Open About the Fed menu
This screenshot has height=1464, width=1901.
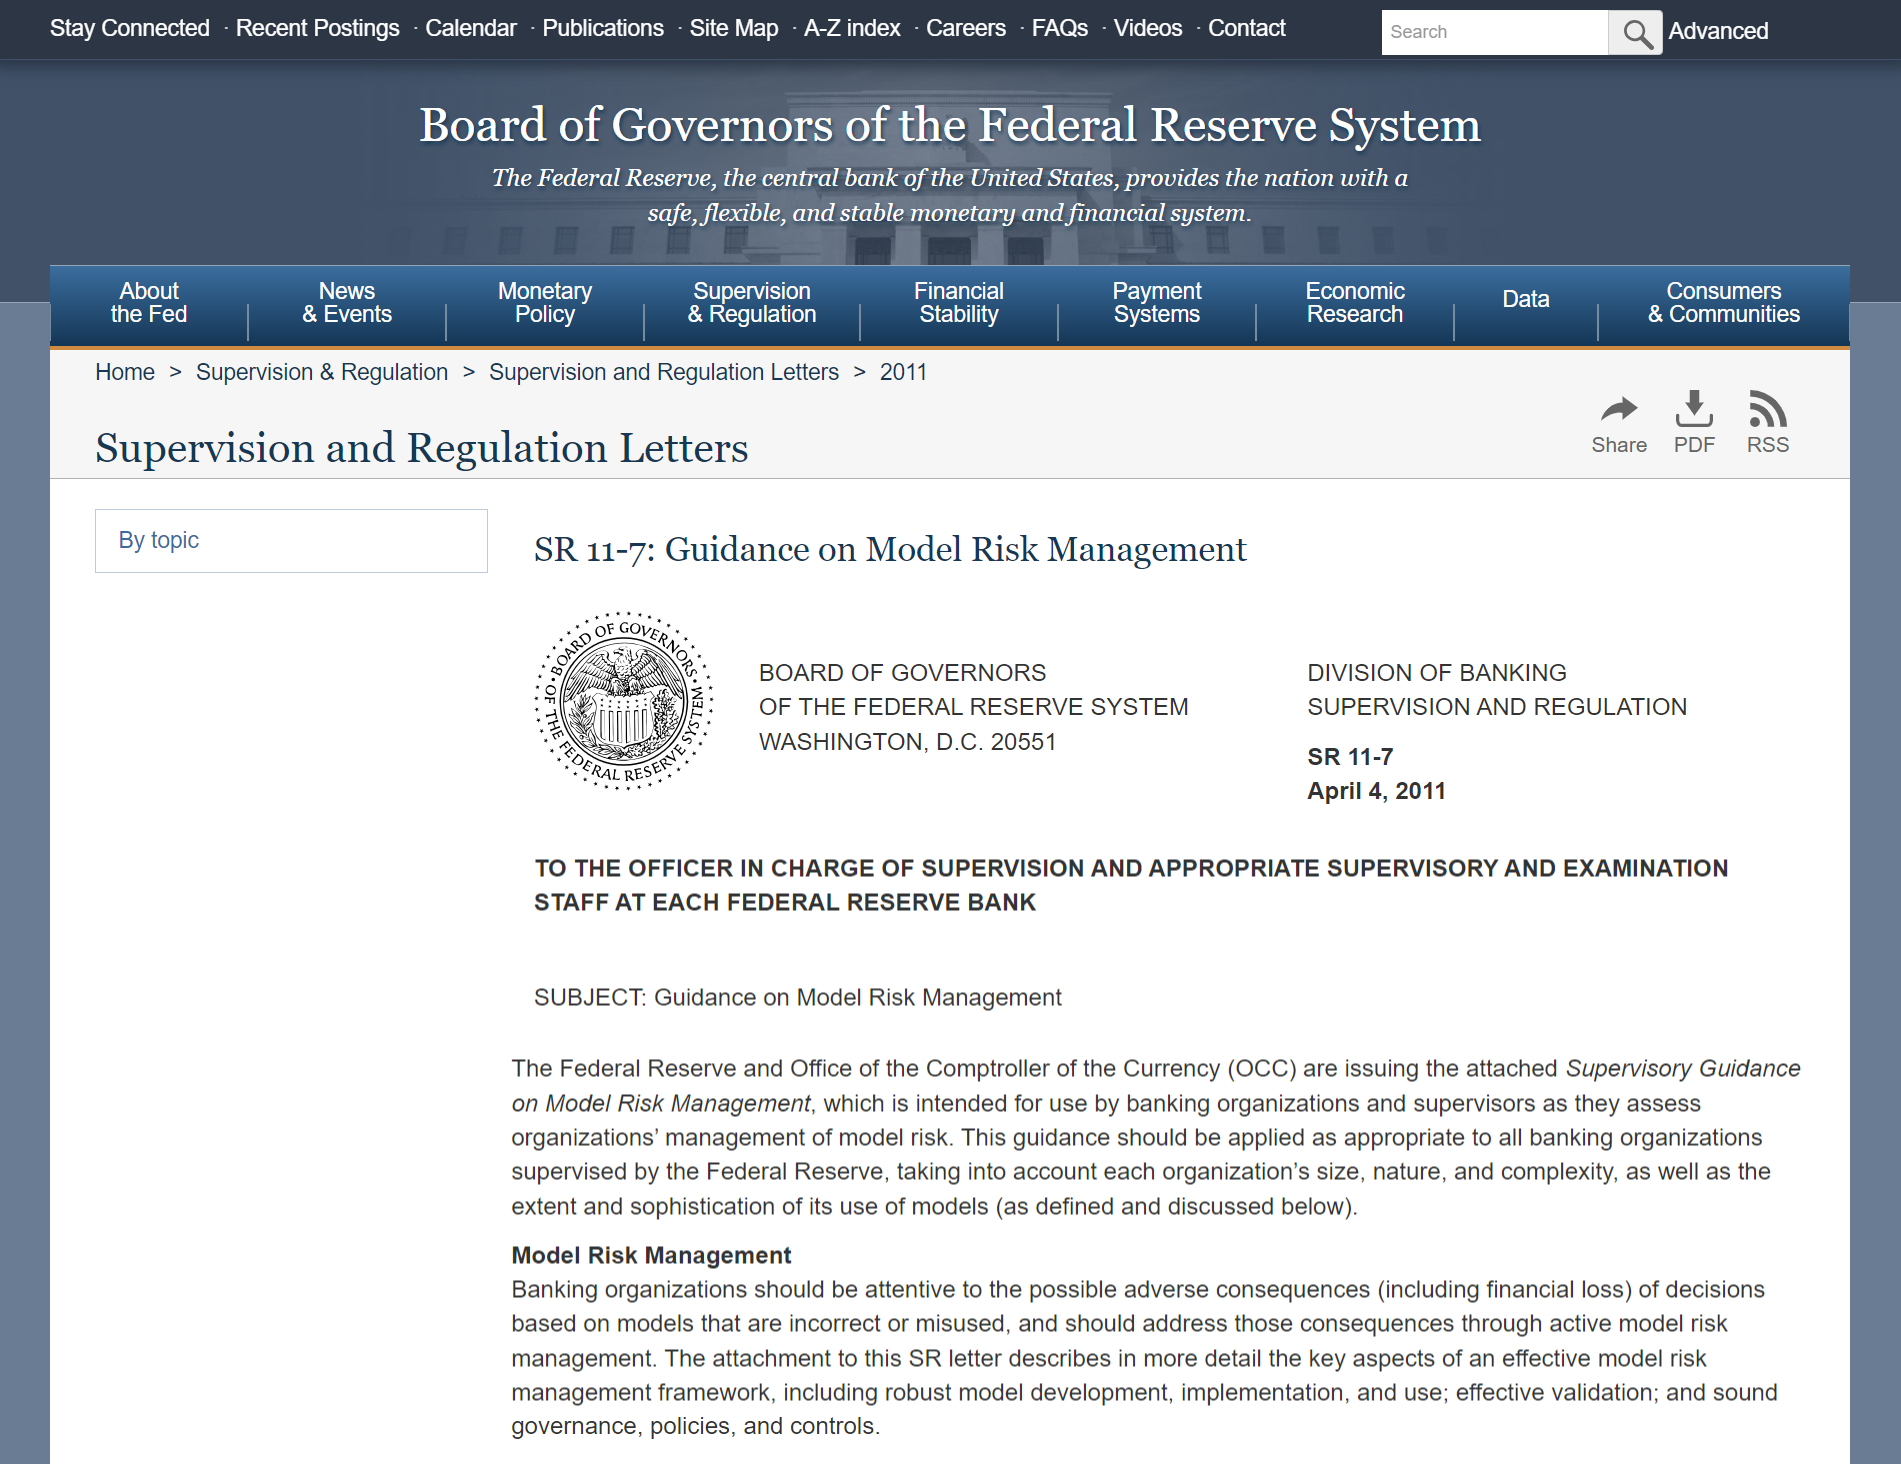(x=149, y=303)
